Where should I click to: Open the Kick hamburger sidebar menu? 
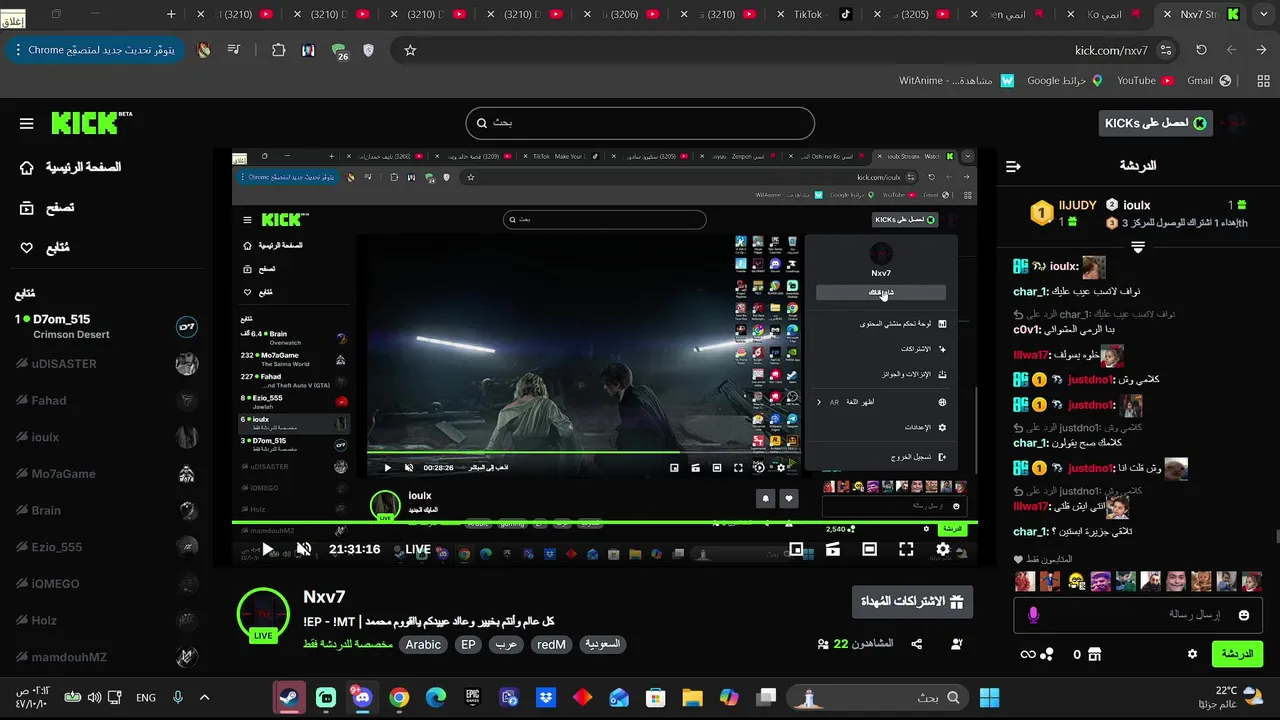click(x=27, y=124)
